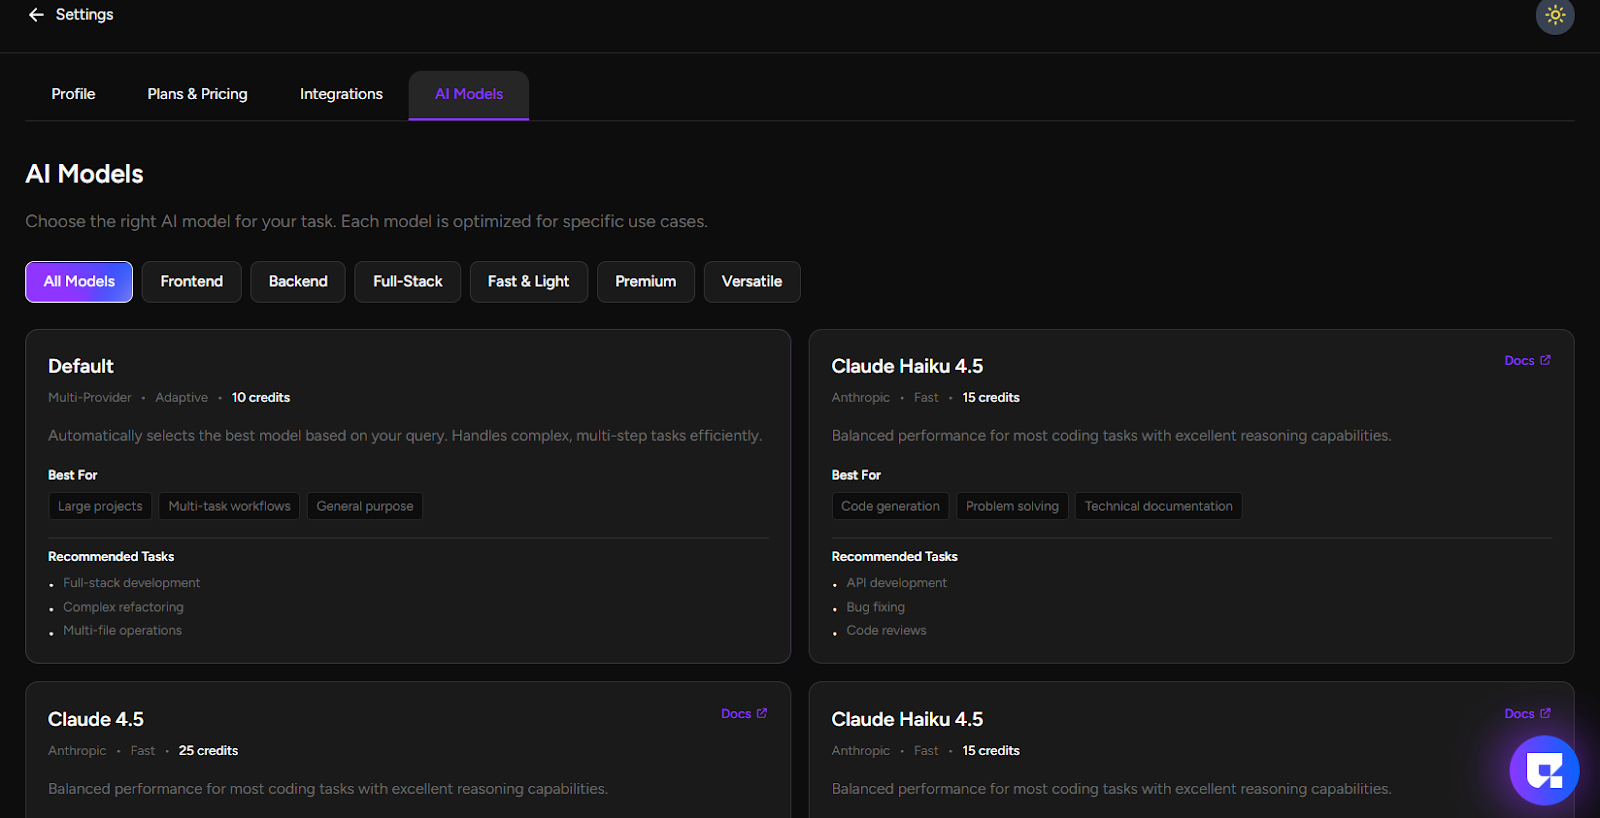Click the "General purpose" tag
Viewport: 1600px width, 818px height.
365,506
